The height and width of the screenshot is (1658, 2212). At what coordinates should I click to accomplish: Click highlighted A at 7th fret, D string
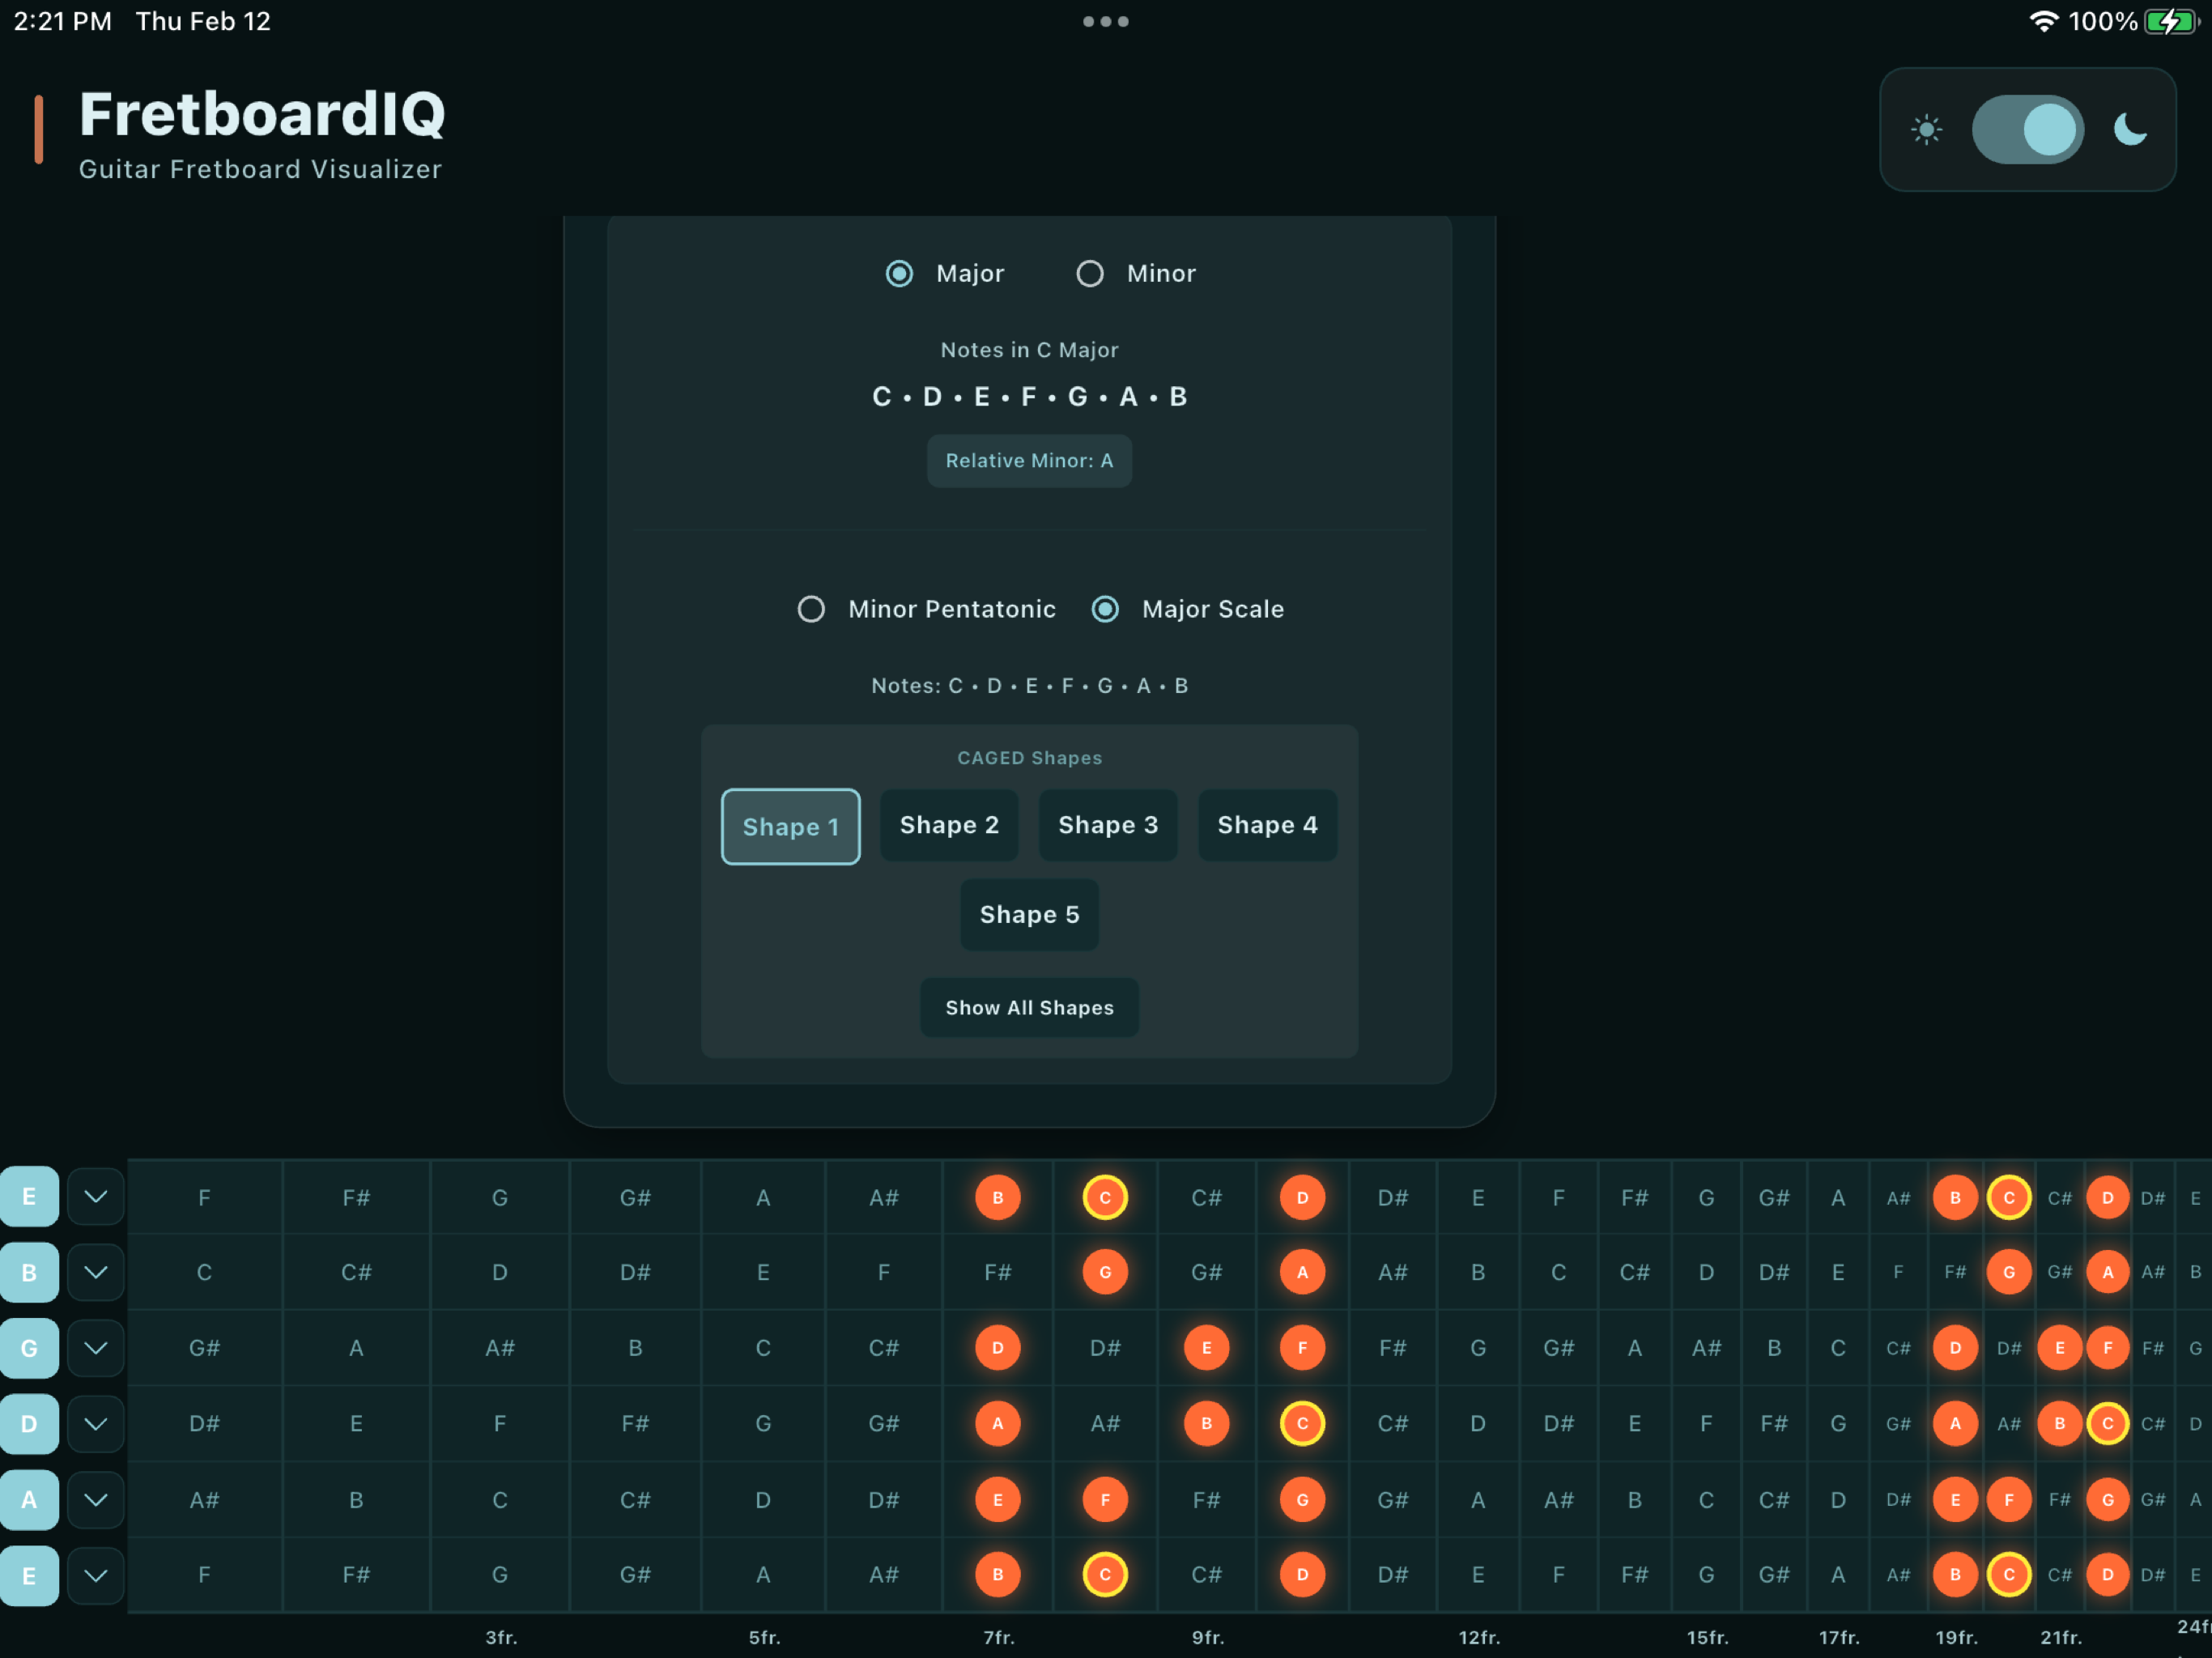click(997, 1424)
